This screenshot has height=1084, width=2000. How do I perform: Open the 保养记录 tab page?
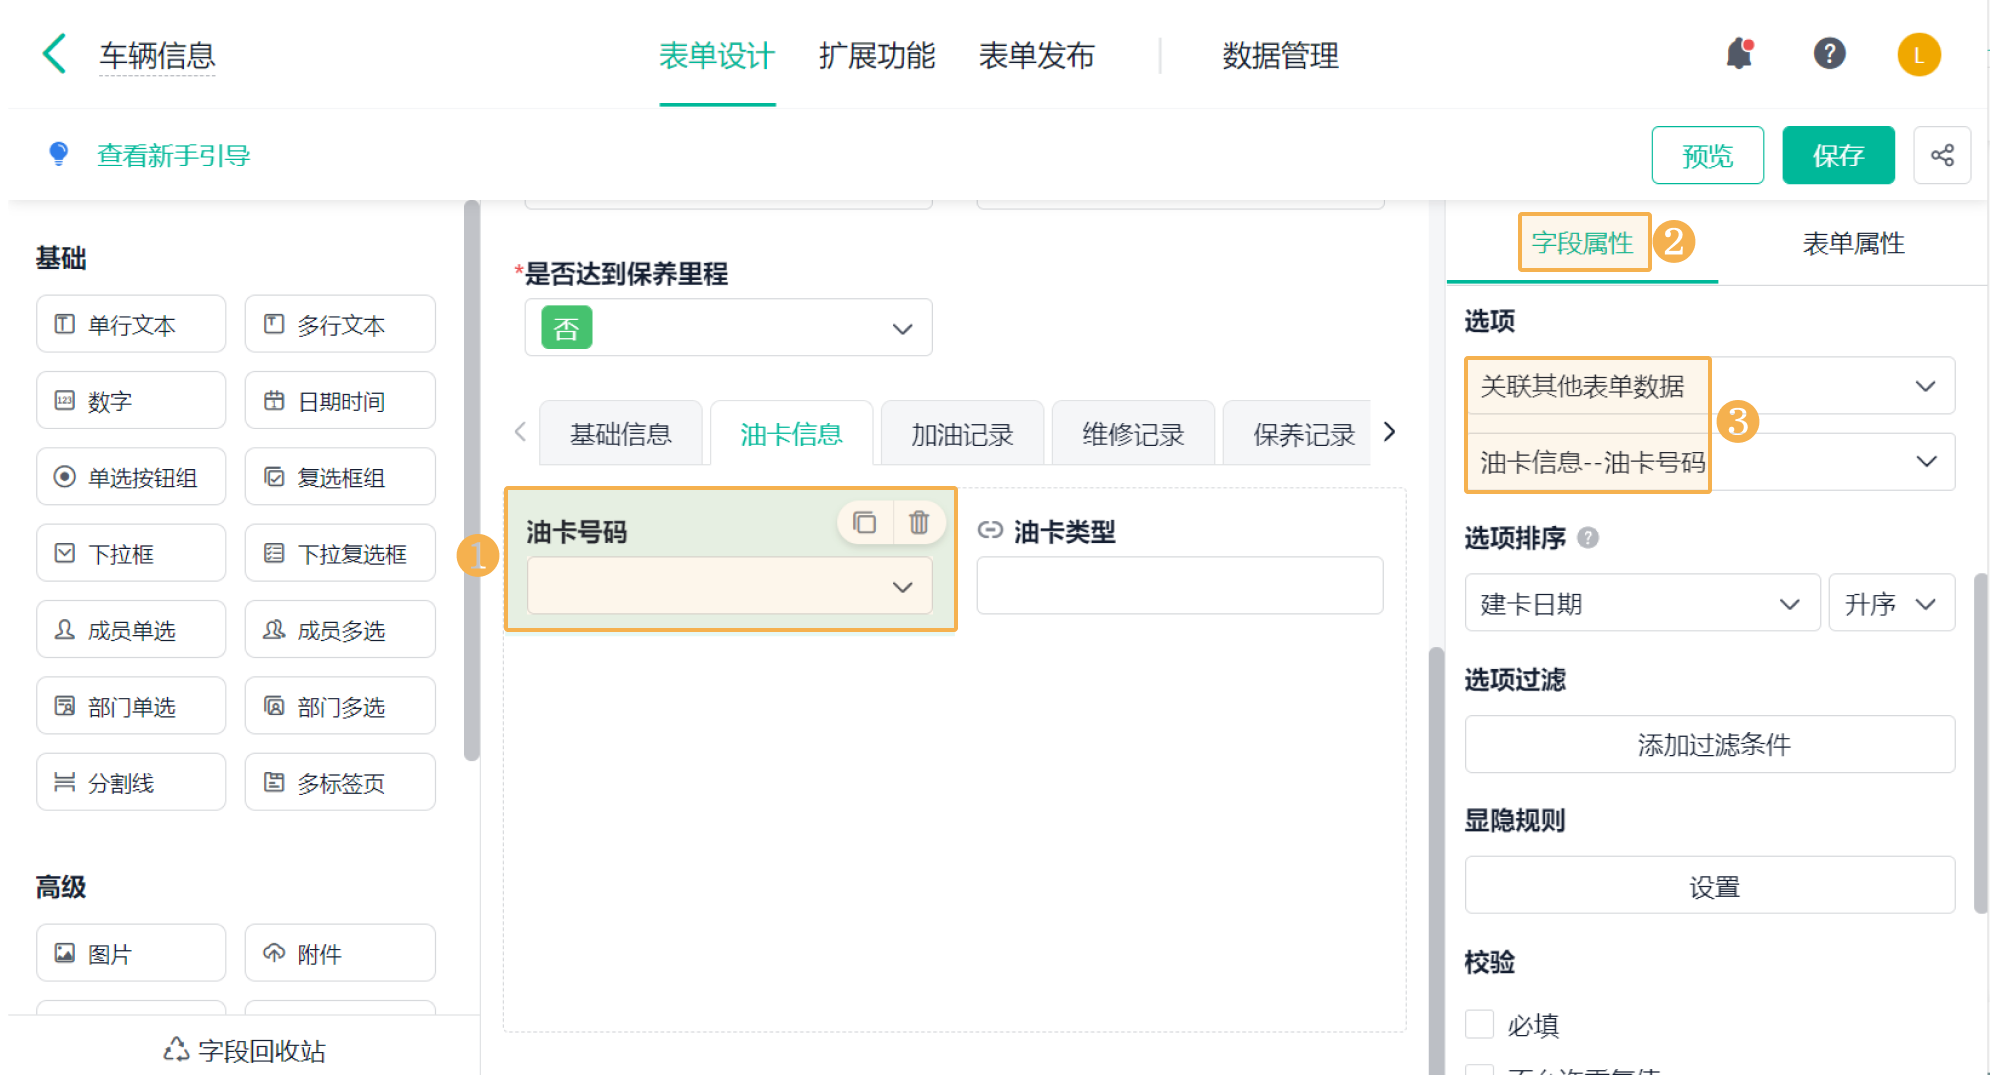click(1297, 434)
